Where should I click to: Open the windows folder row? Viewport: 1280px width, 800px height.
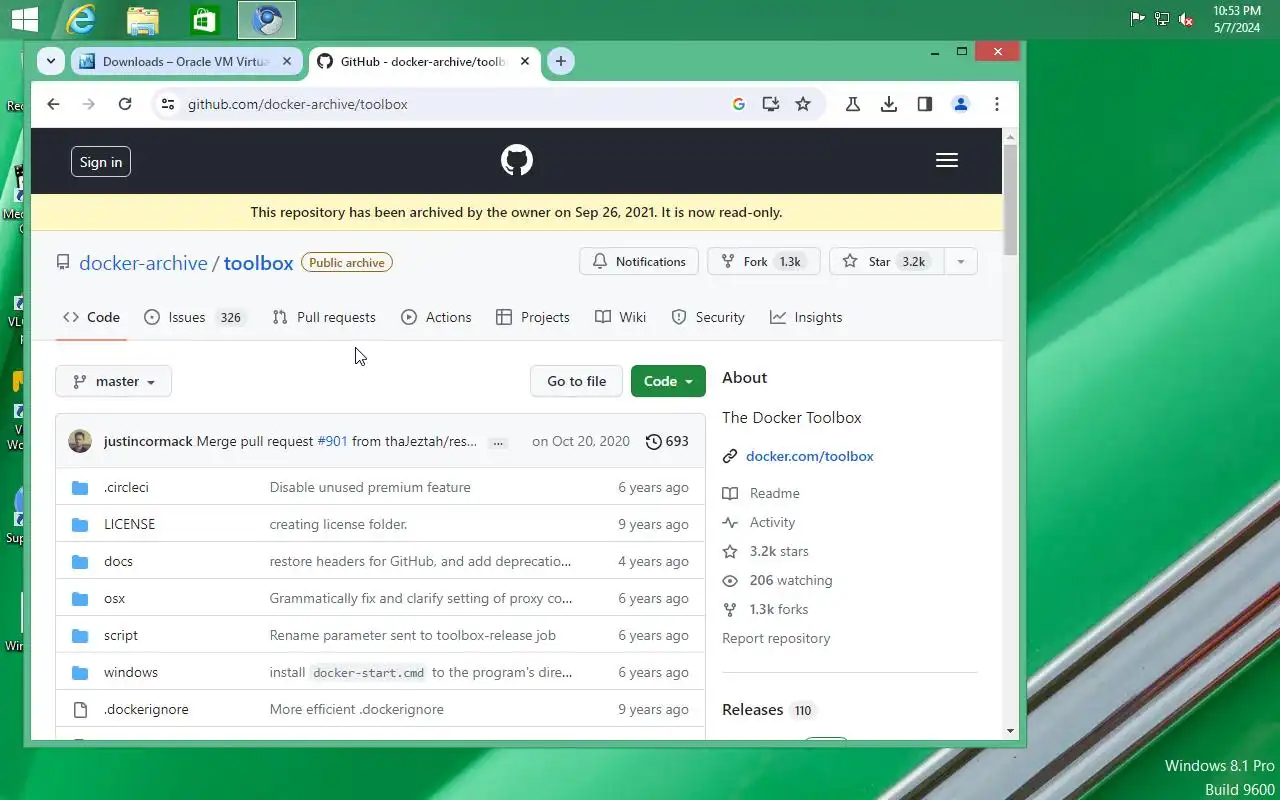click(x=380, y=672)
